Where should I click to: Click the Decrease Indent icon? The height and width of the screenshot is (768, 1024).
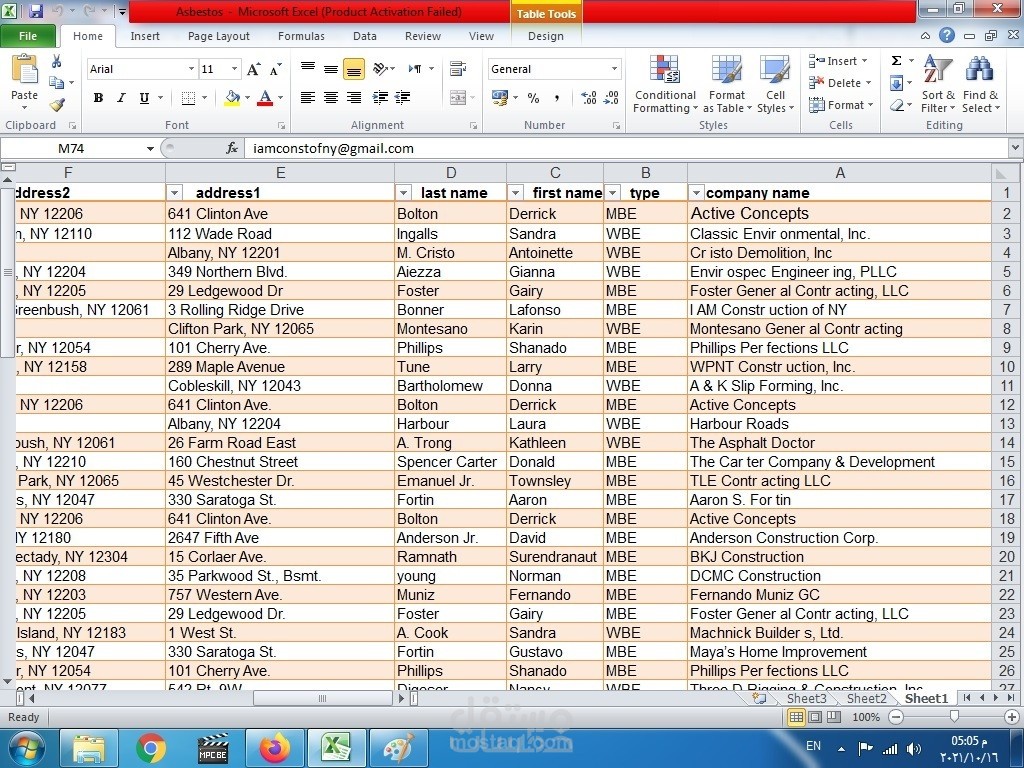click(380, 98)
